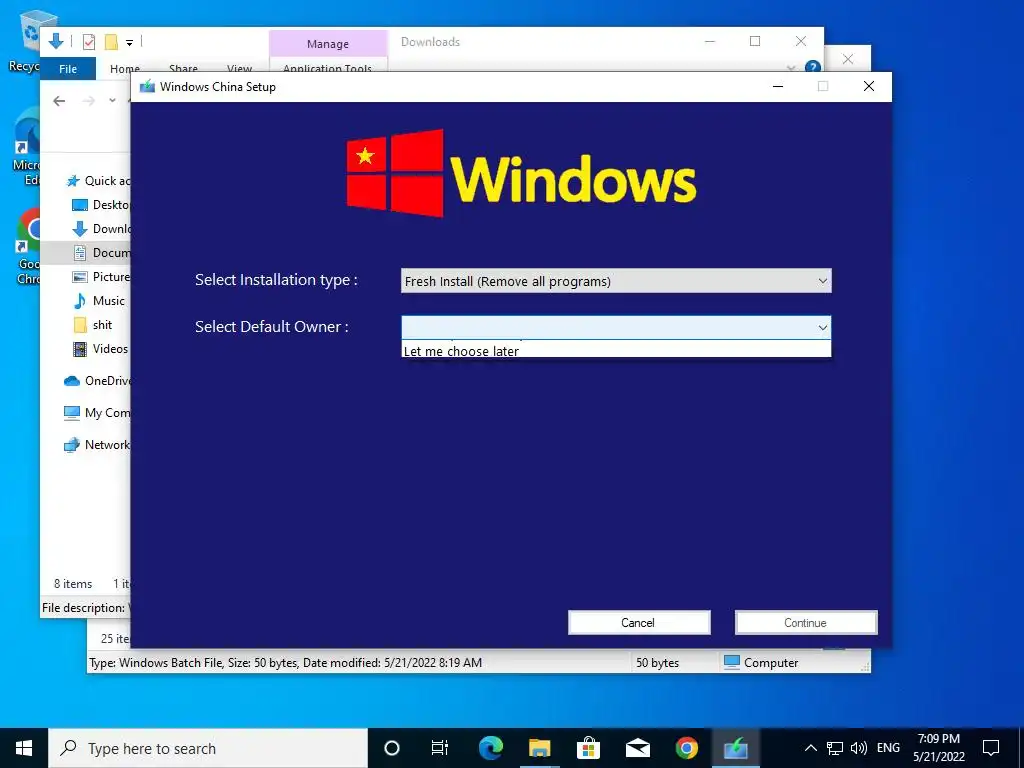
Task: Open the Home ribbon tab in Explorer
Action: click(x=125, y=68)
